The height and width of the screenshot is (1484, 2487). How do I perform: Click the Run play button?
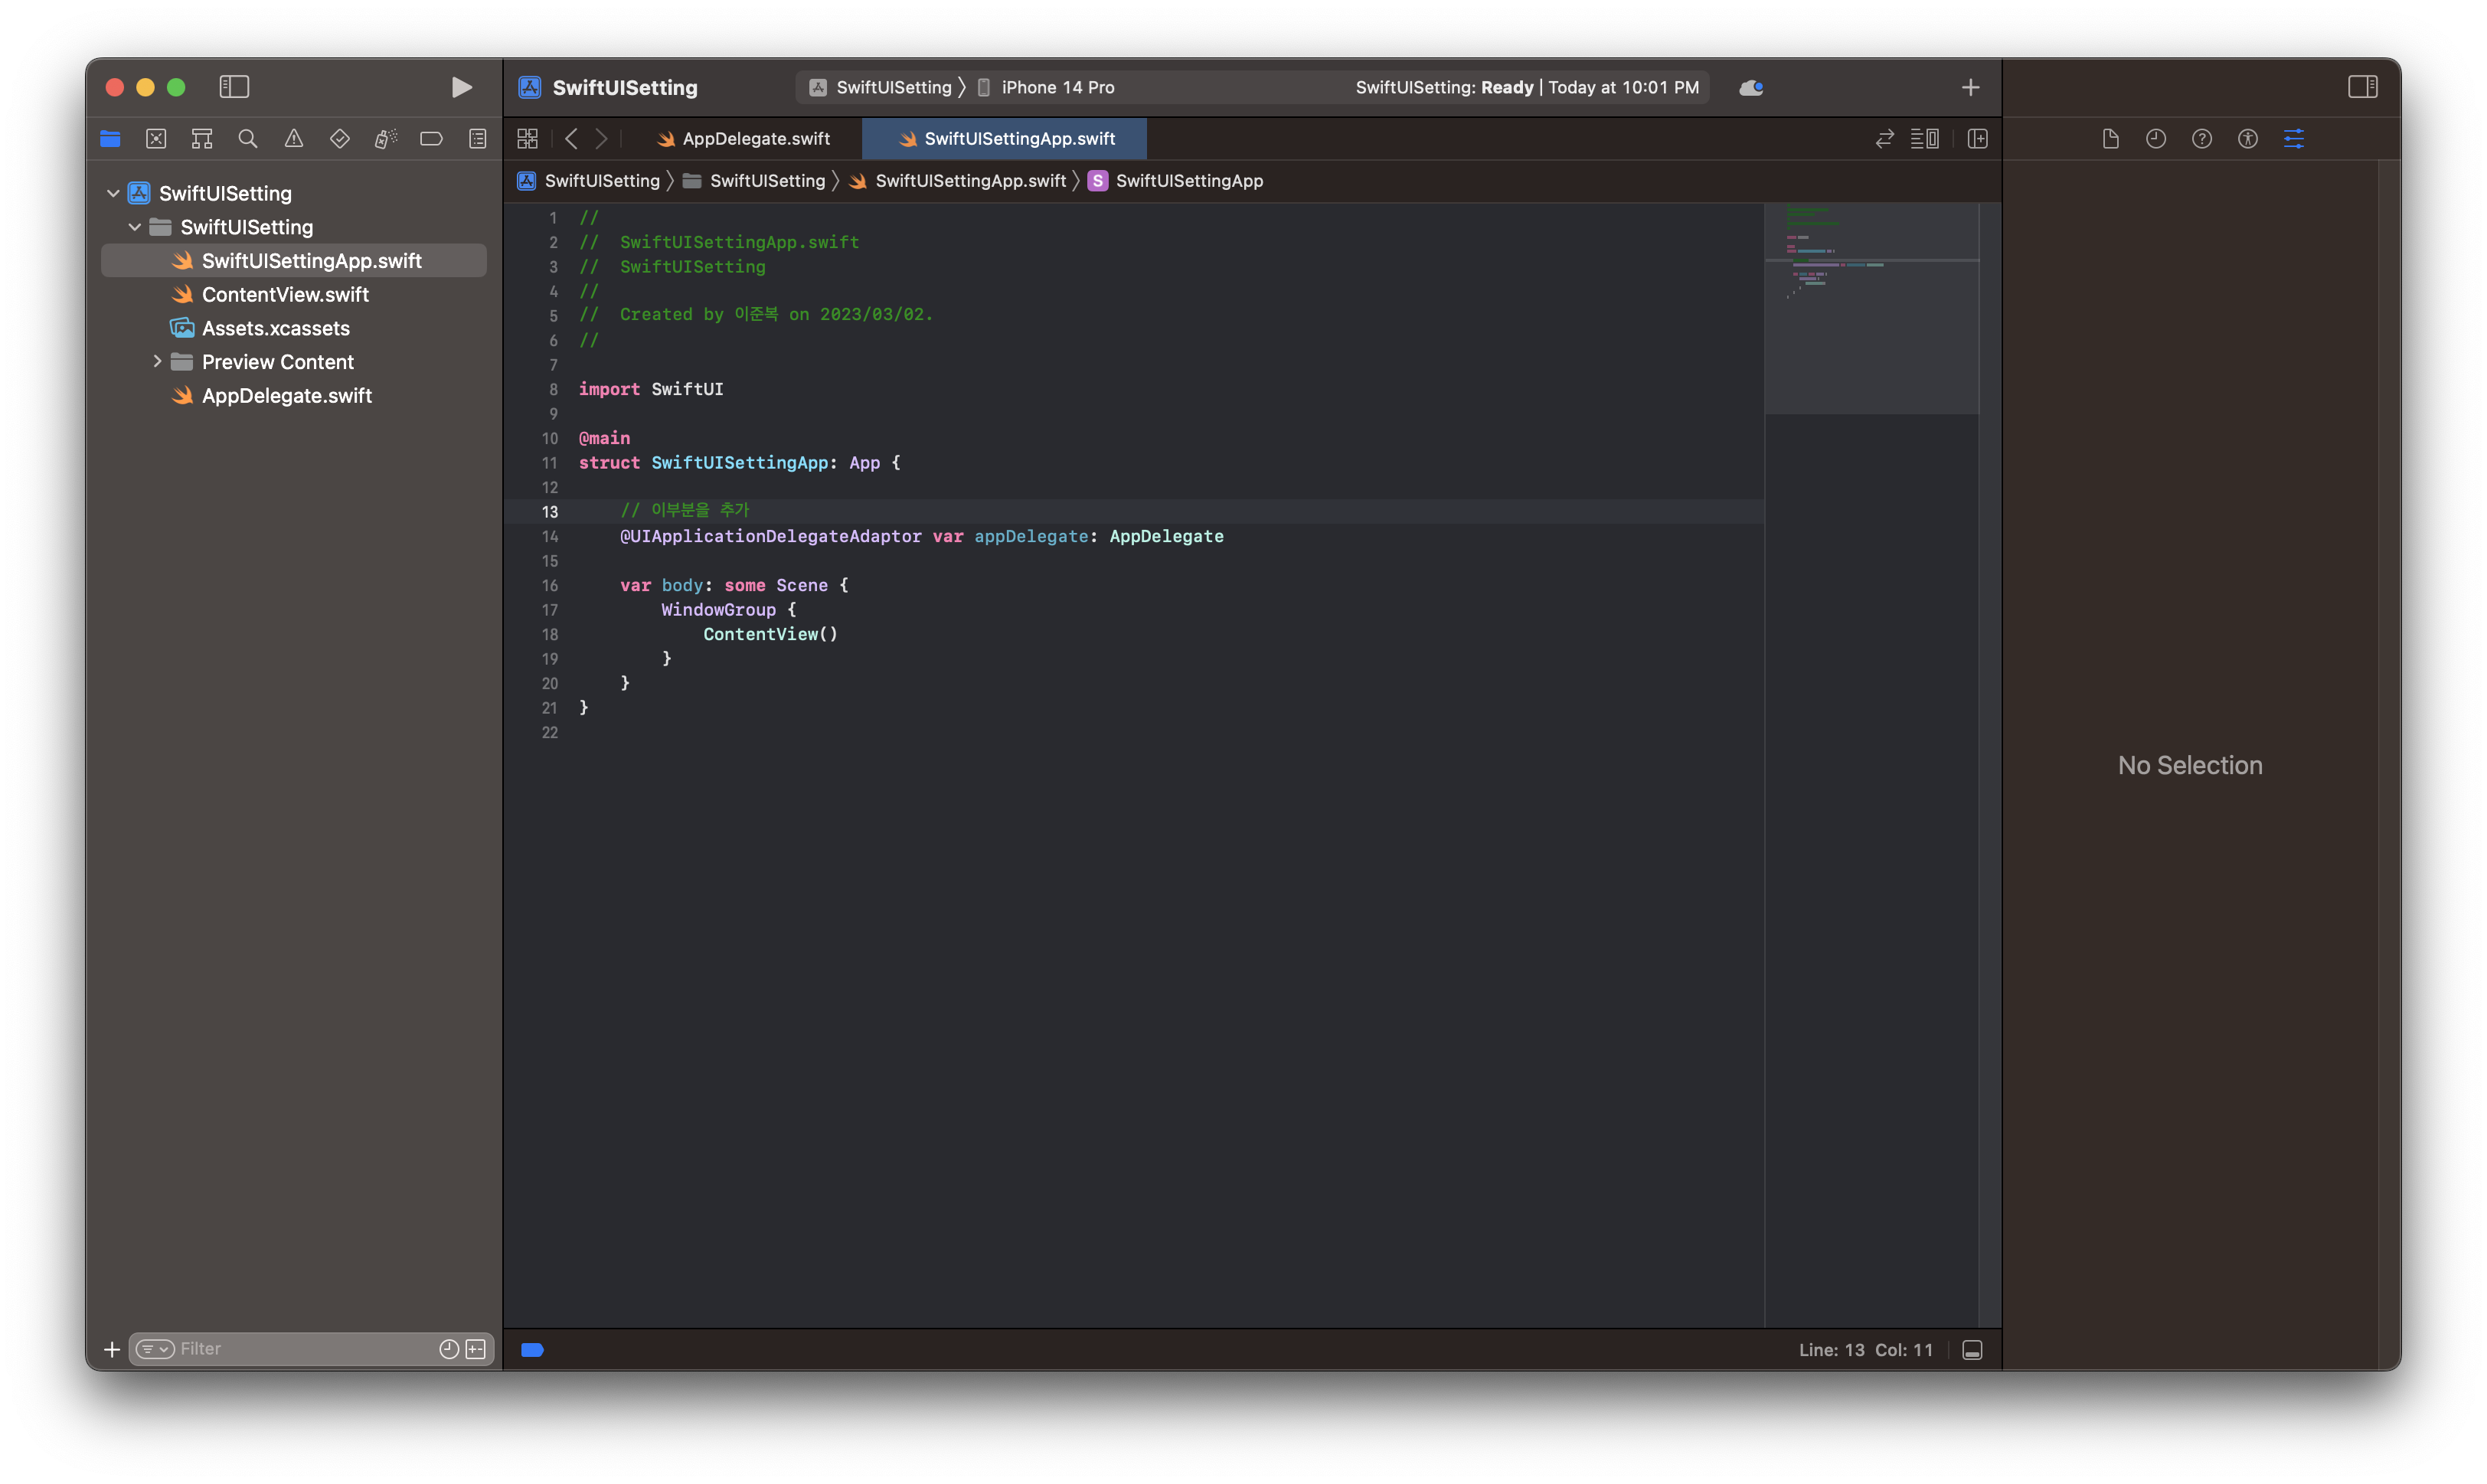coord(461,87)
